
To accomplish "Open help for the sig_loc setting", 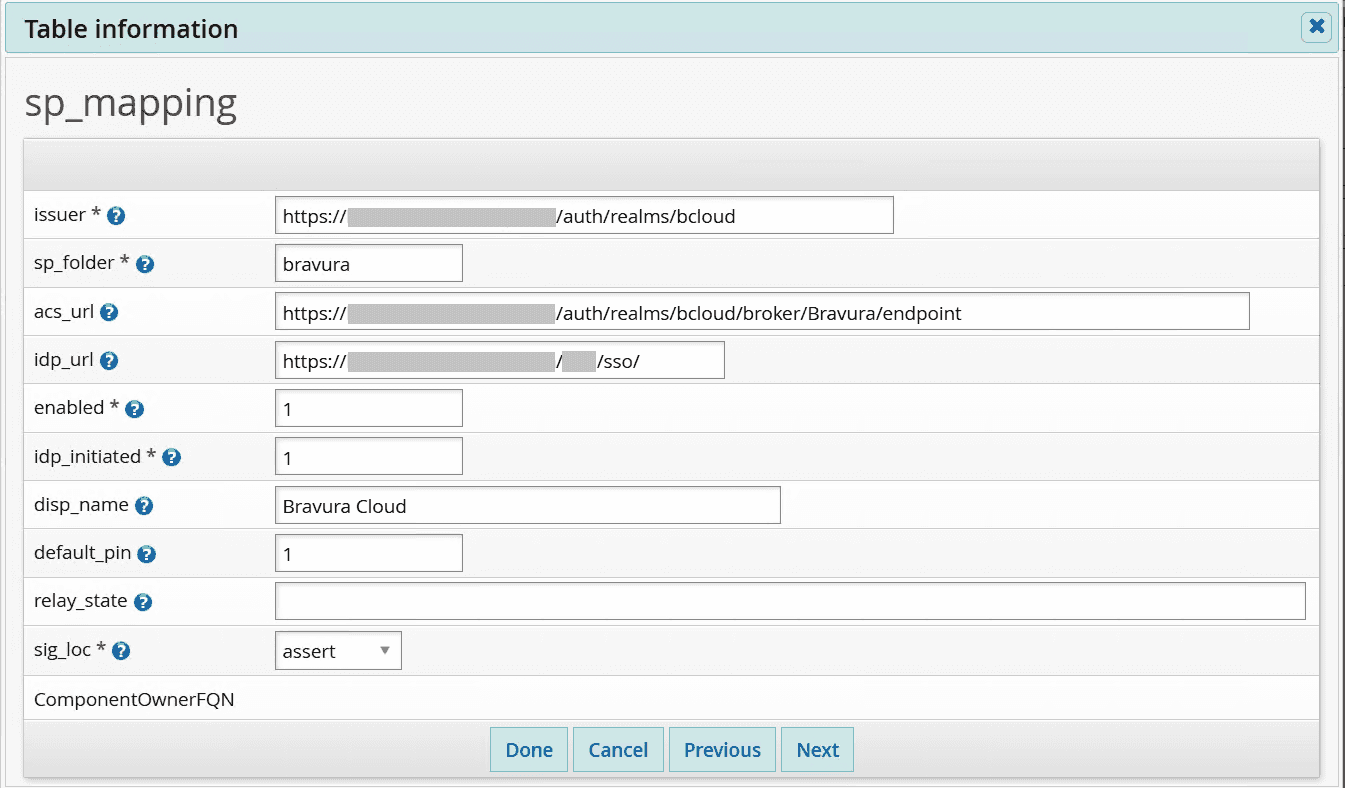I will [x=121, y=651].
